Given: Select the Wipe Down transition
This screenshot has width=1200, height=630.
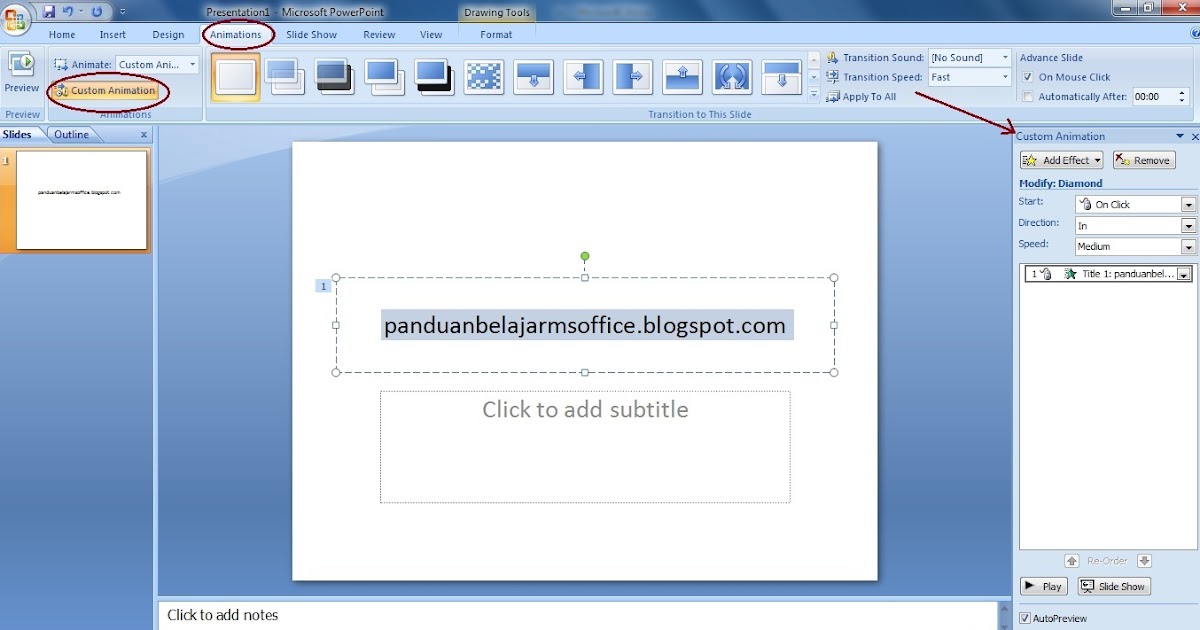Looking at the screenshot, I should coord(534,77).
